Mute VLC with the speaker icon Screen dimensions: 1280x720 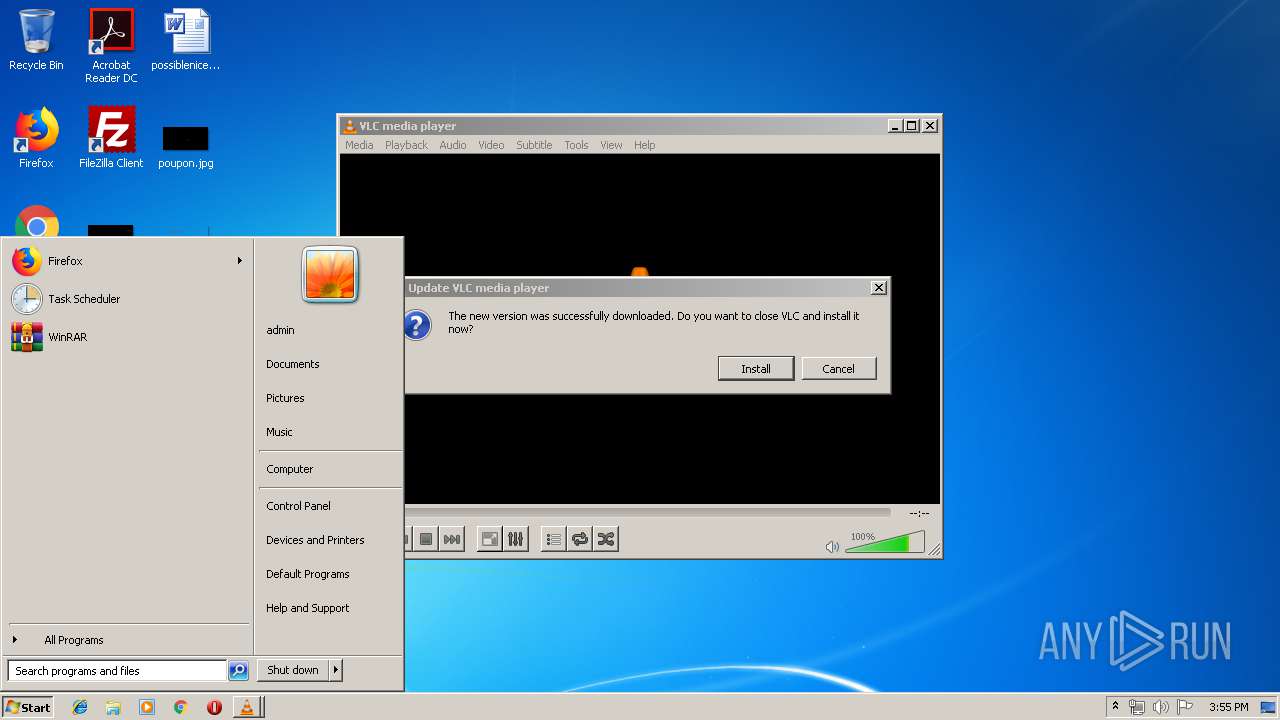[x=832, y=546]
